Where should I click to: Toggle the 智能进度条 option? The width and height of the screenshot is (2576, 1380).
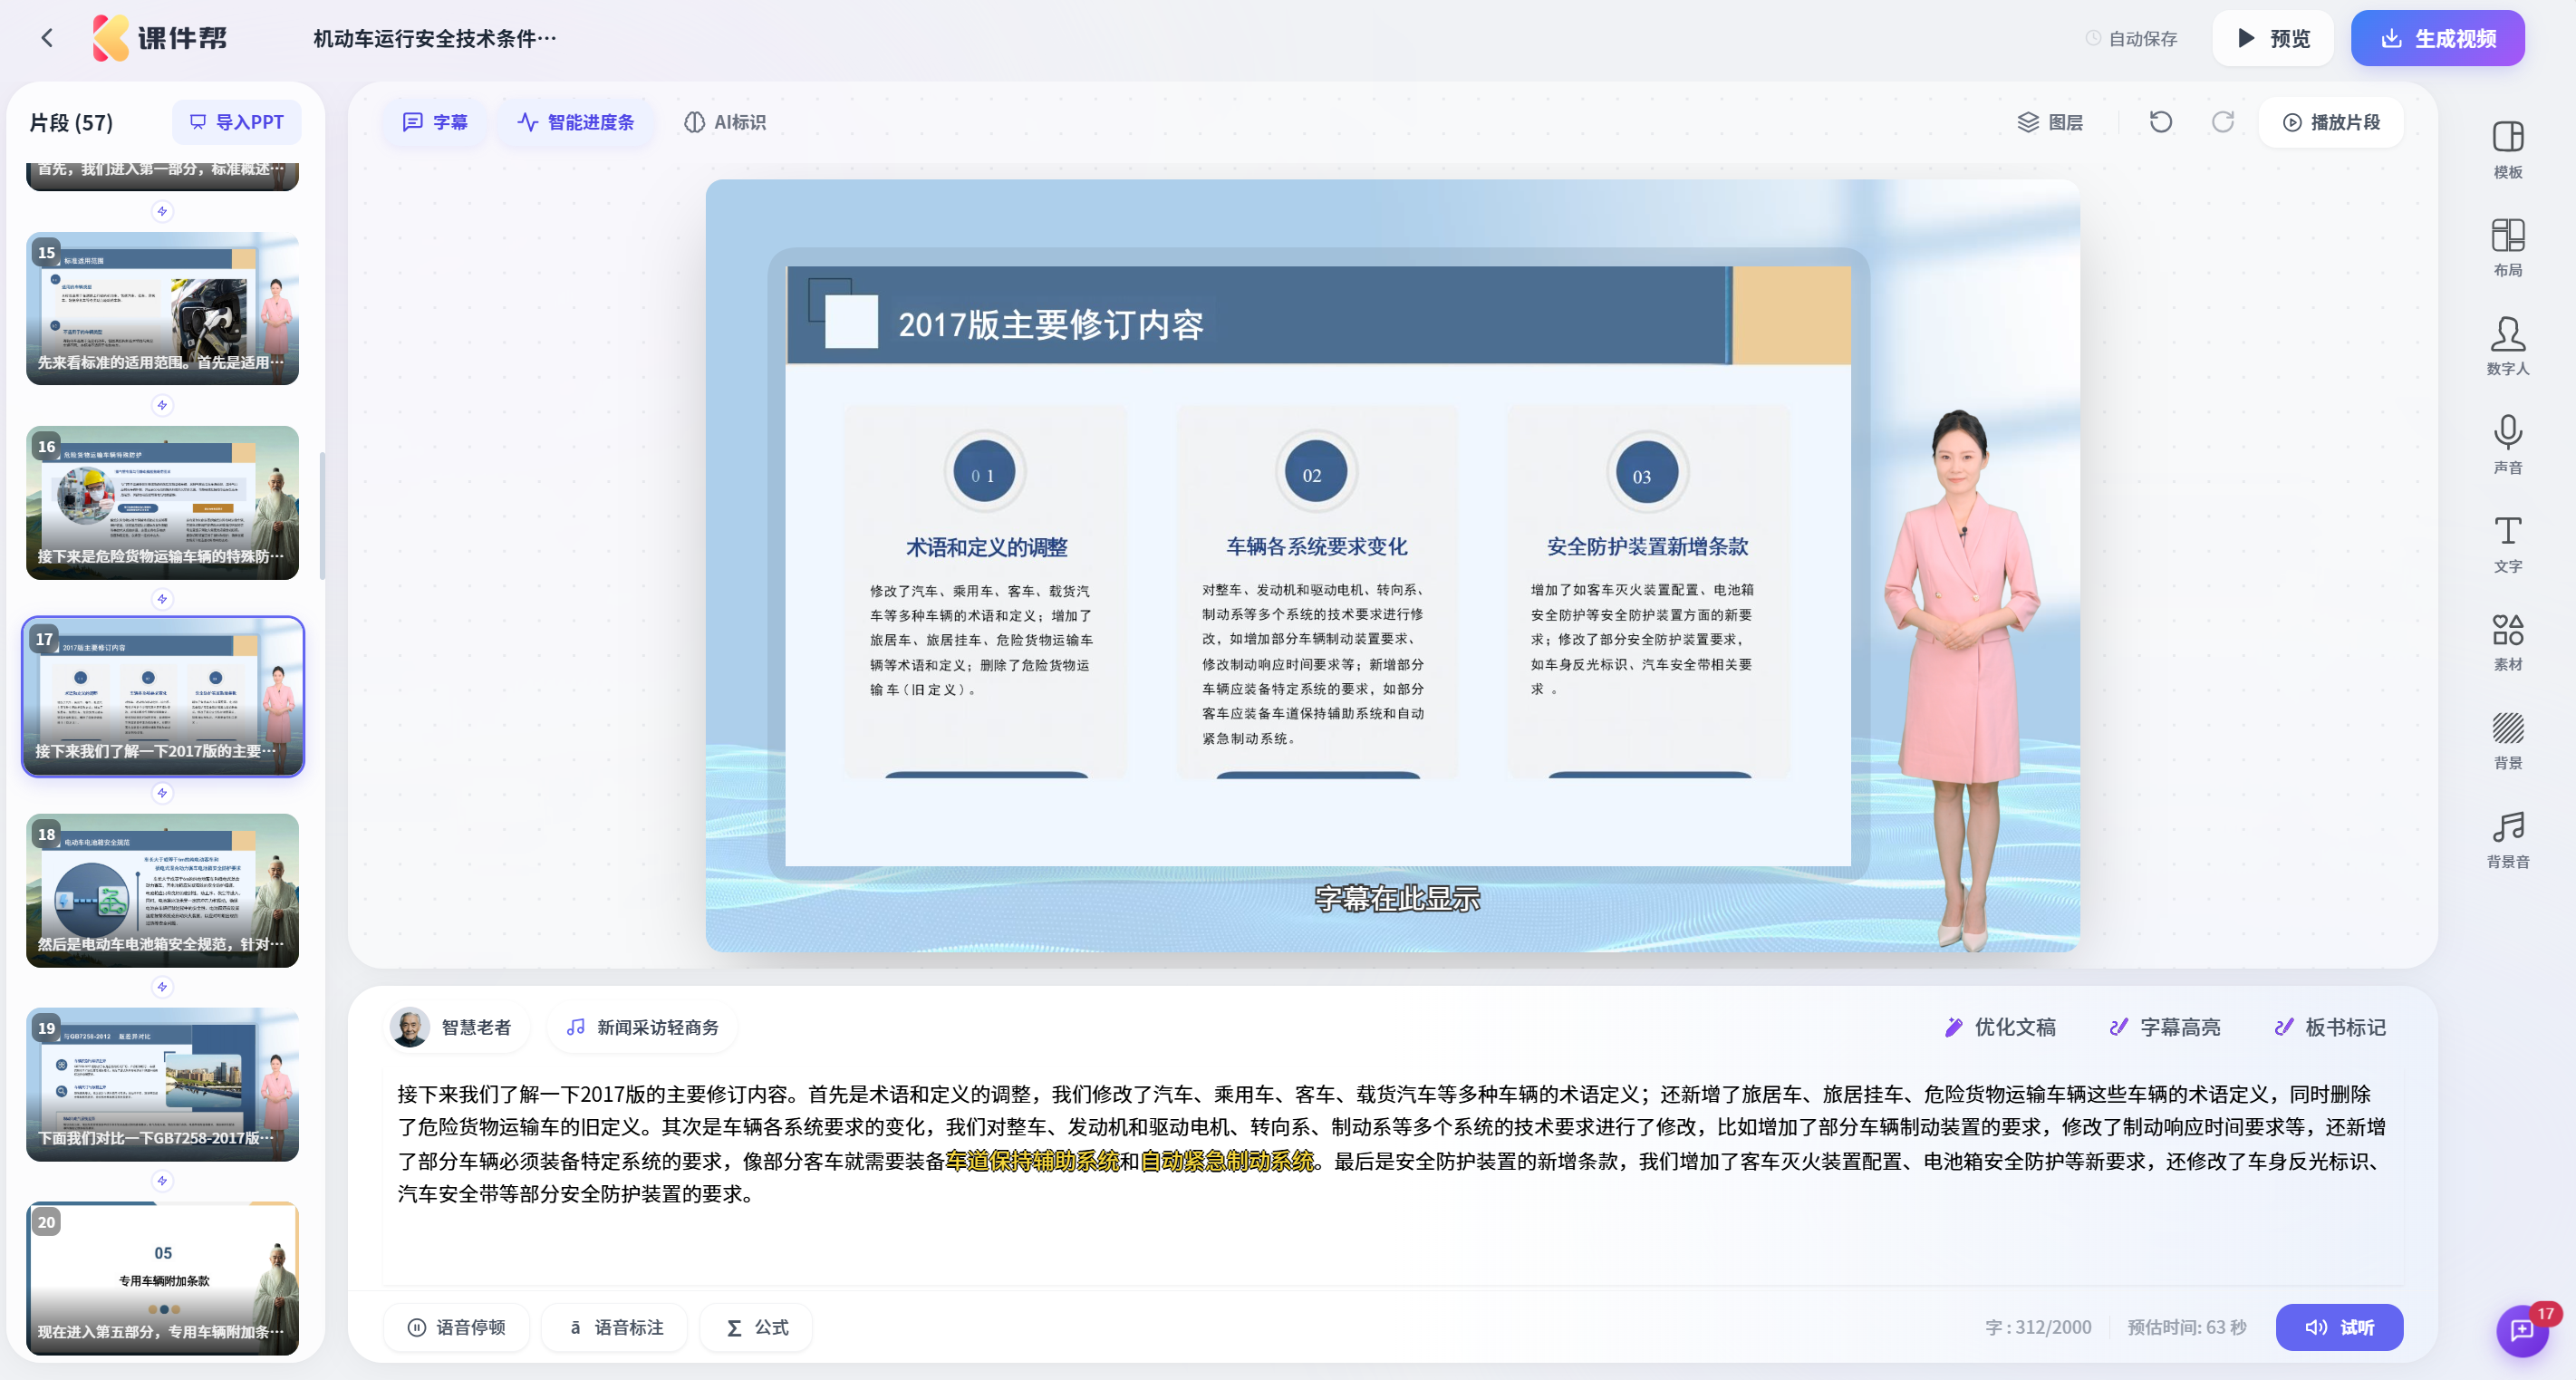pyautogui.click(x=576, y=122)
